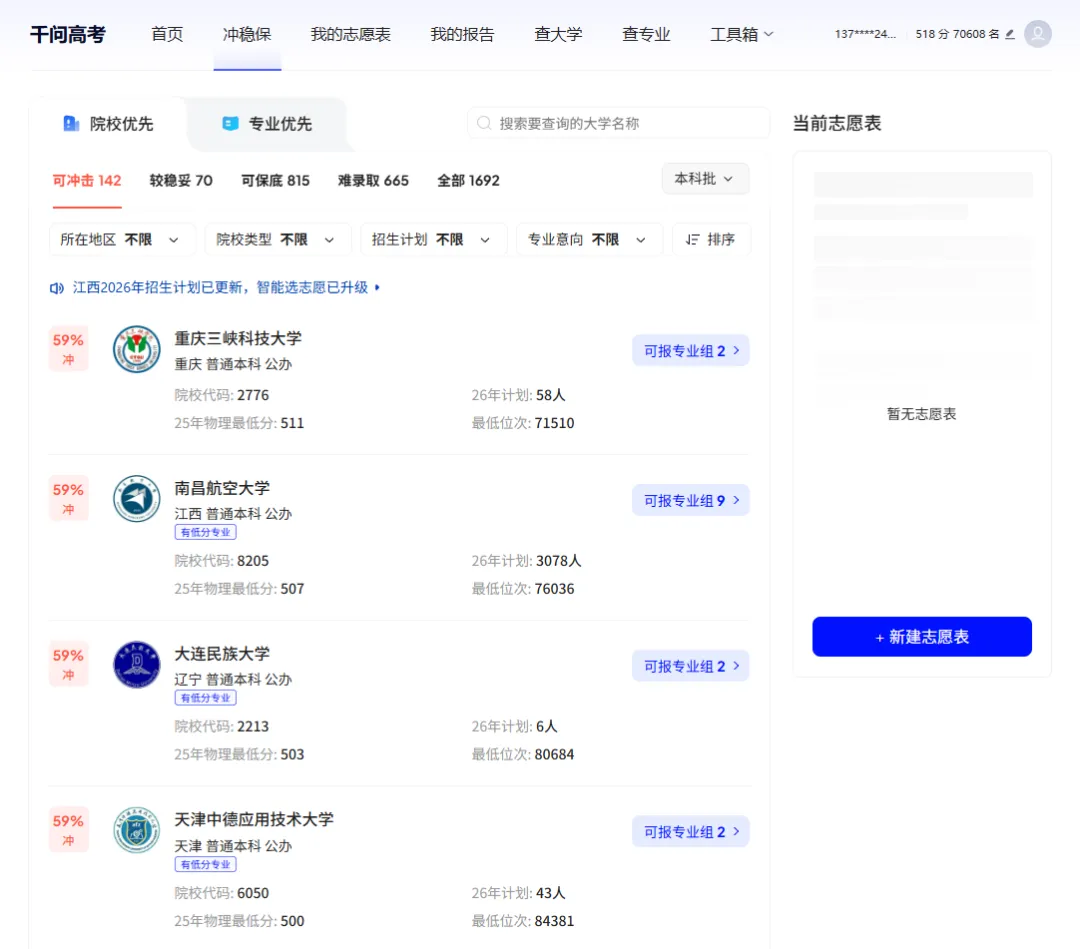Open 可报专业组 2 for 大连民族大学
This screenshot has height=949, width=1080.
point(690,666)
